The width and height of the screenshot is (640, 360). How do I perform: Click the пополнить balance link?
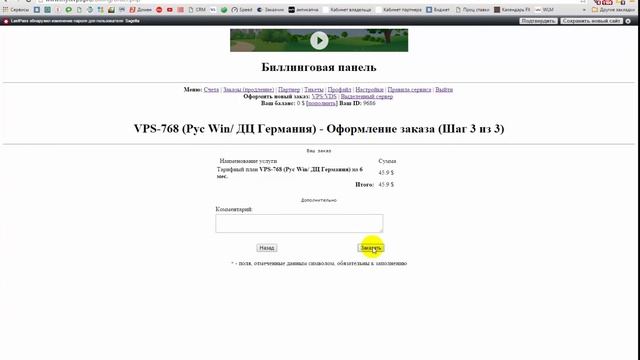point(322,103)
